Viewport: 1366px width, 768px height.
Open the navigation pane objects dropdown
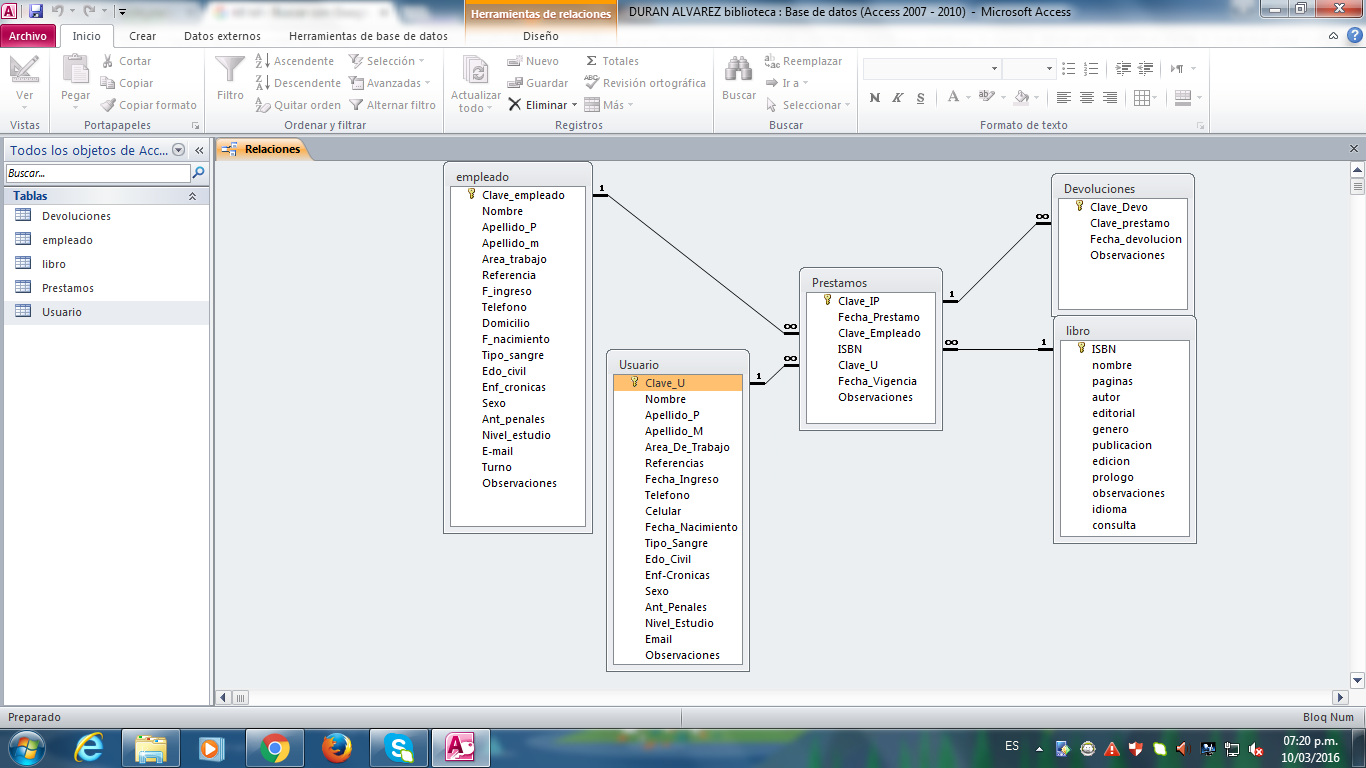click(x=179, y=150)
